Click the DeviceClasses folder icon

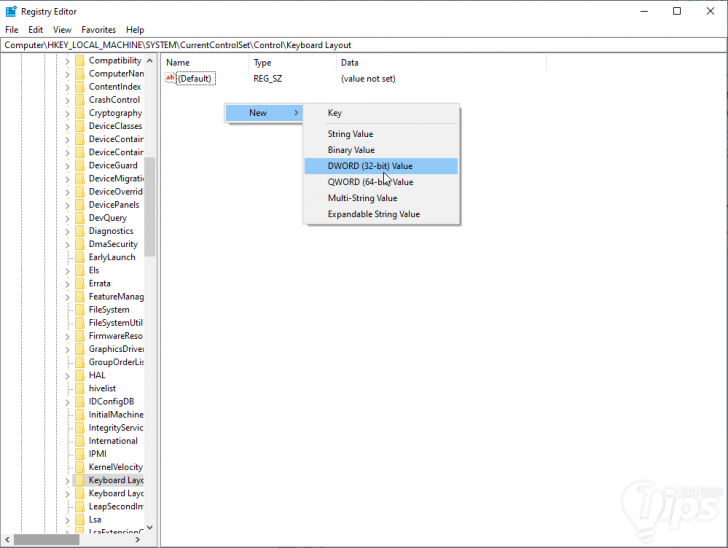pyautogui.click(x=80, y=126)
